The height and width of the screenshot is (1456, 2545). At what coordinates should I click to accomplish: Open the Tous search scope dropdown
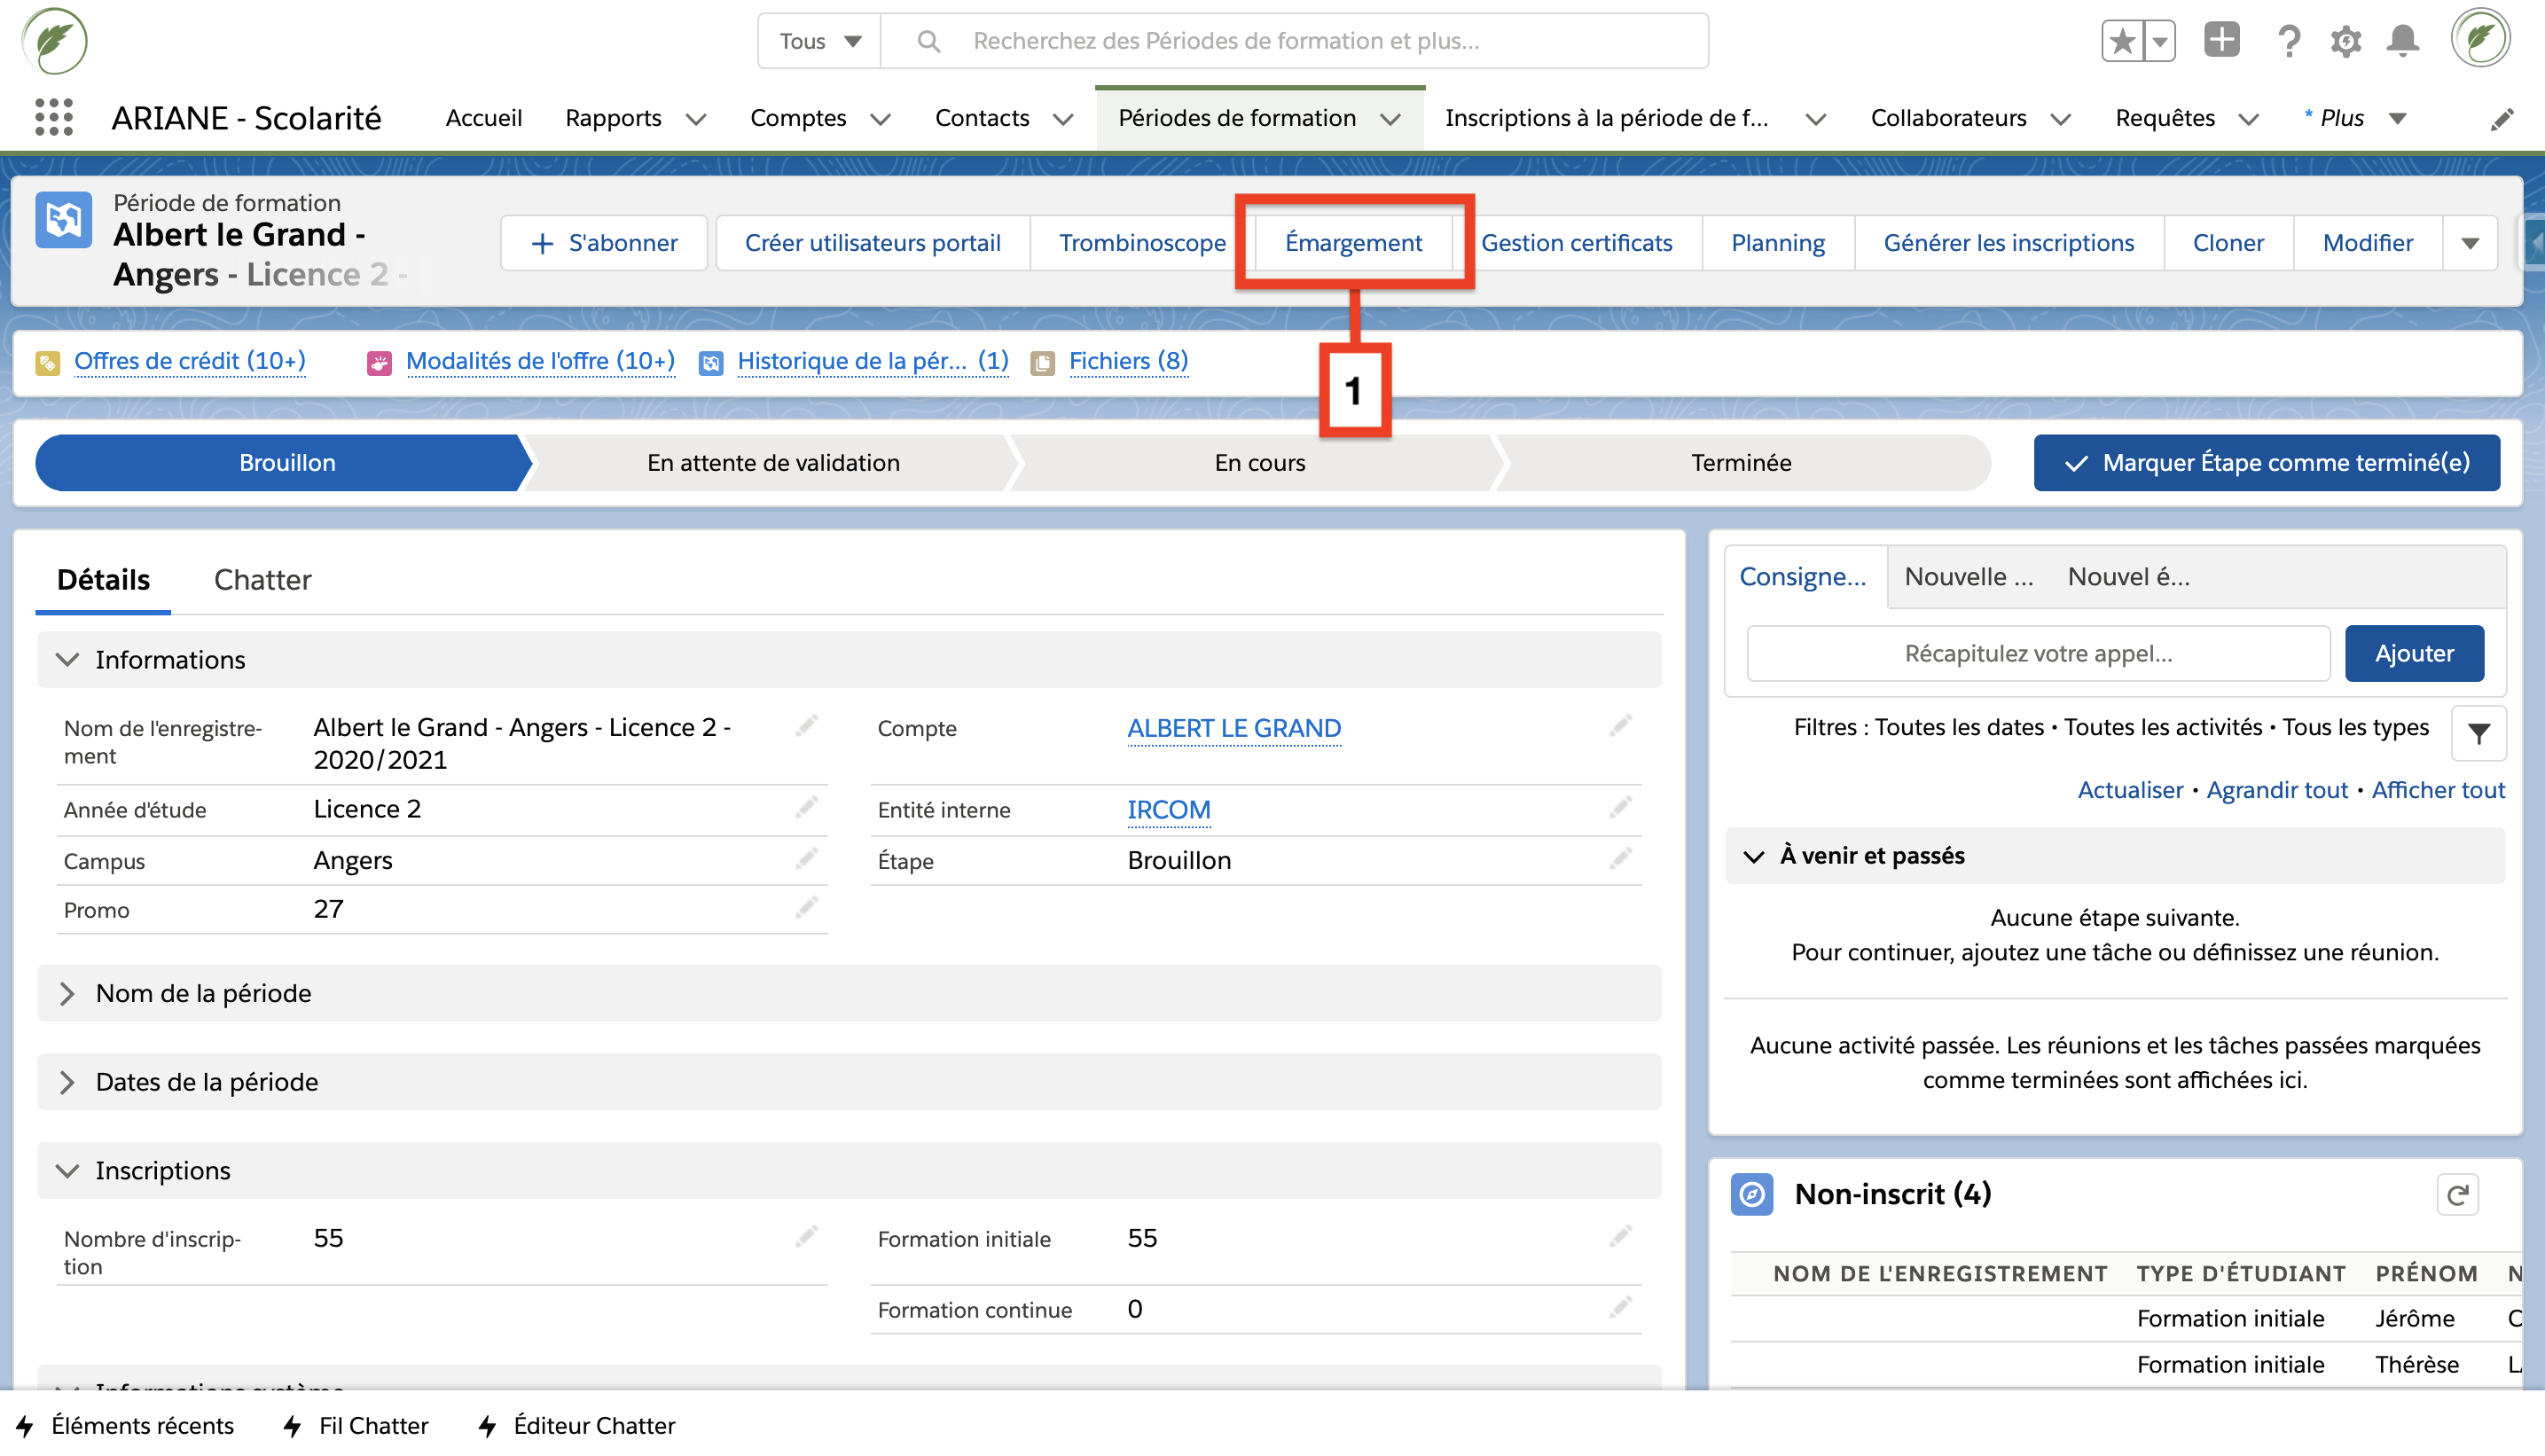click(x=820, y=41)
